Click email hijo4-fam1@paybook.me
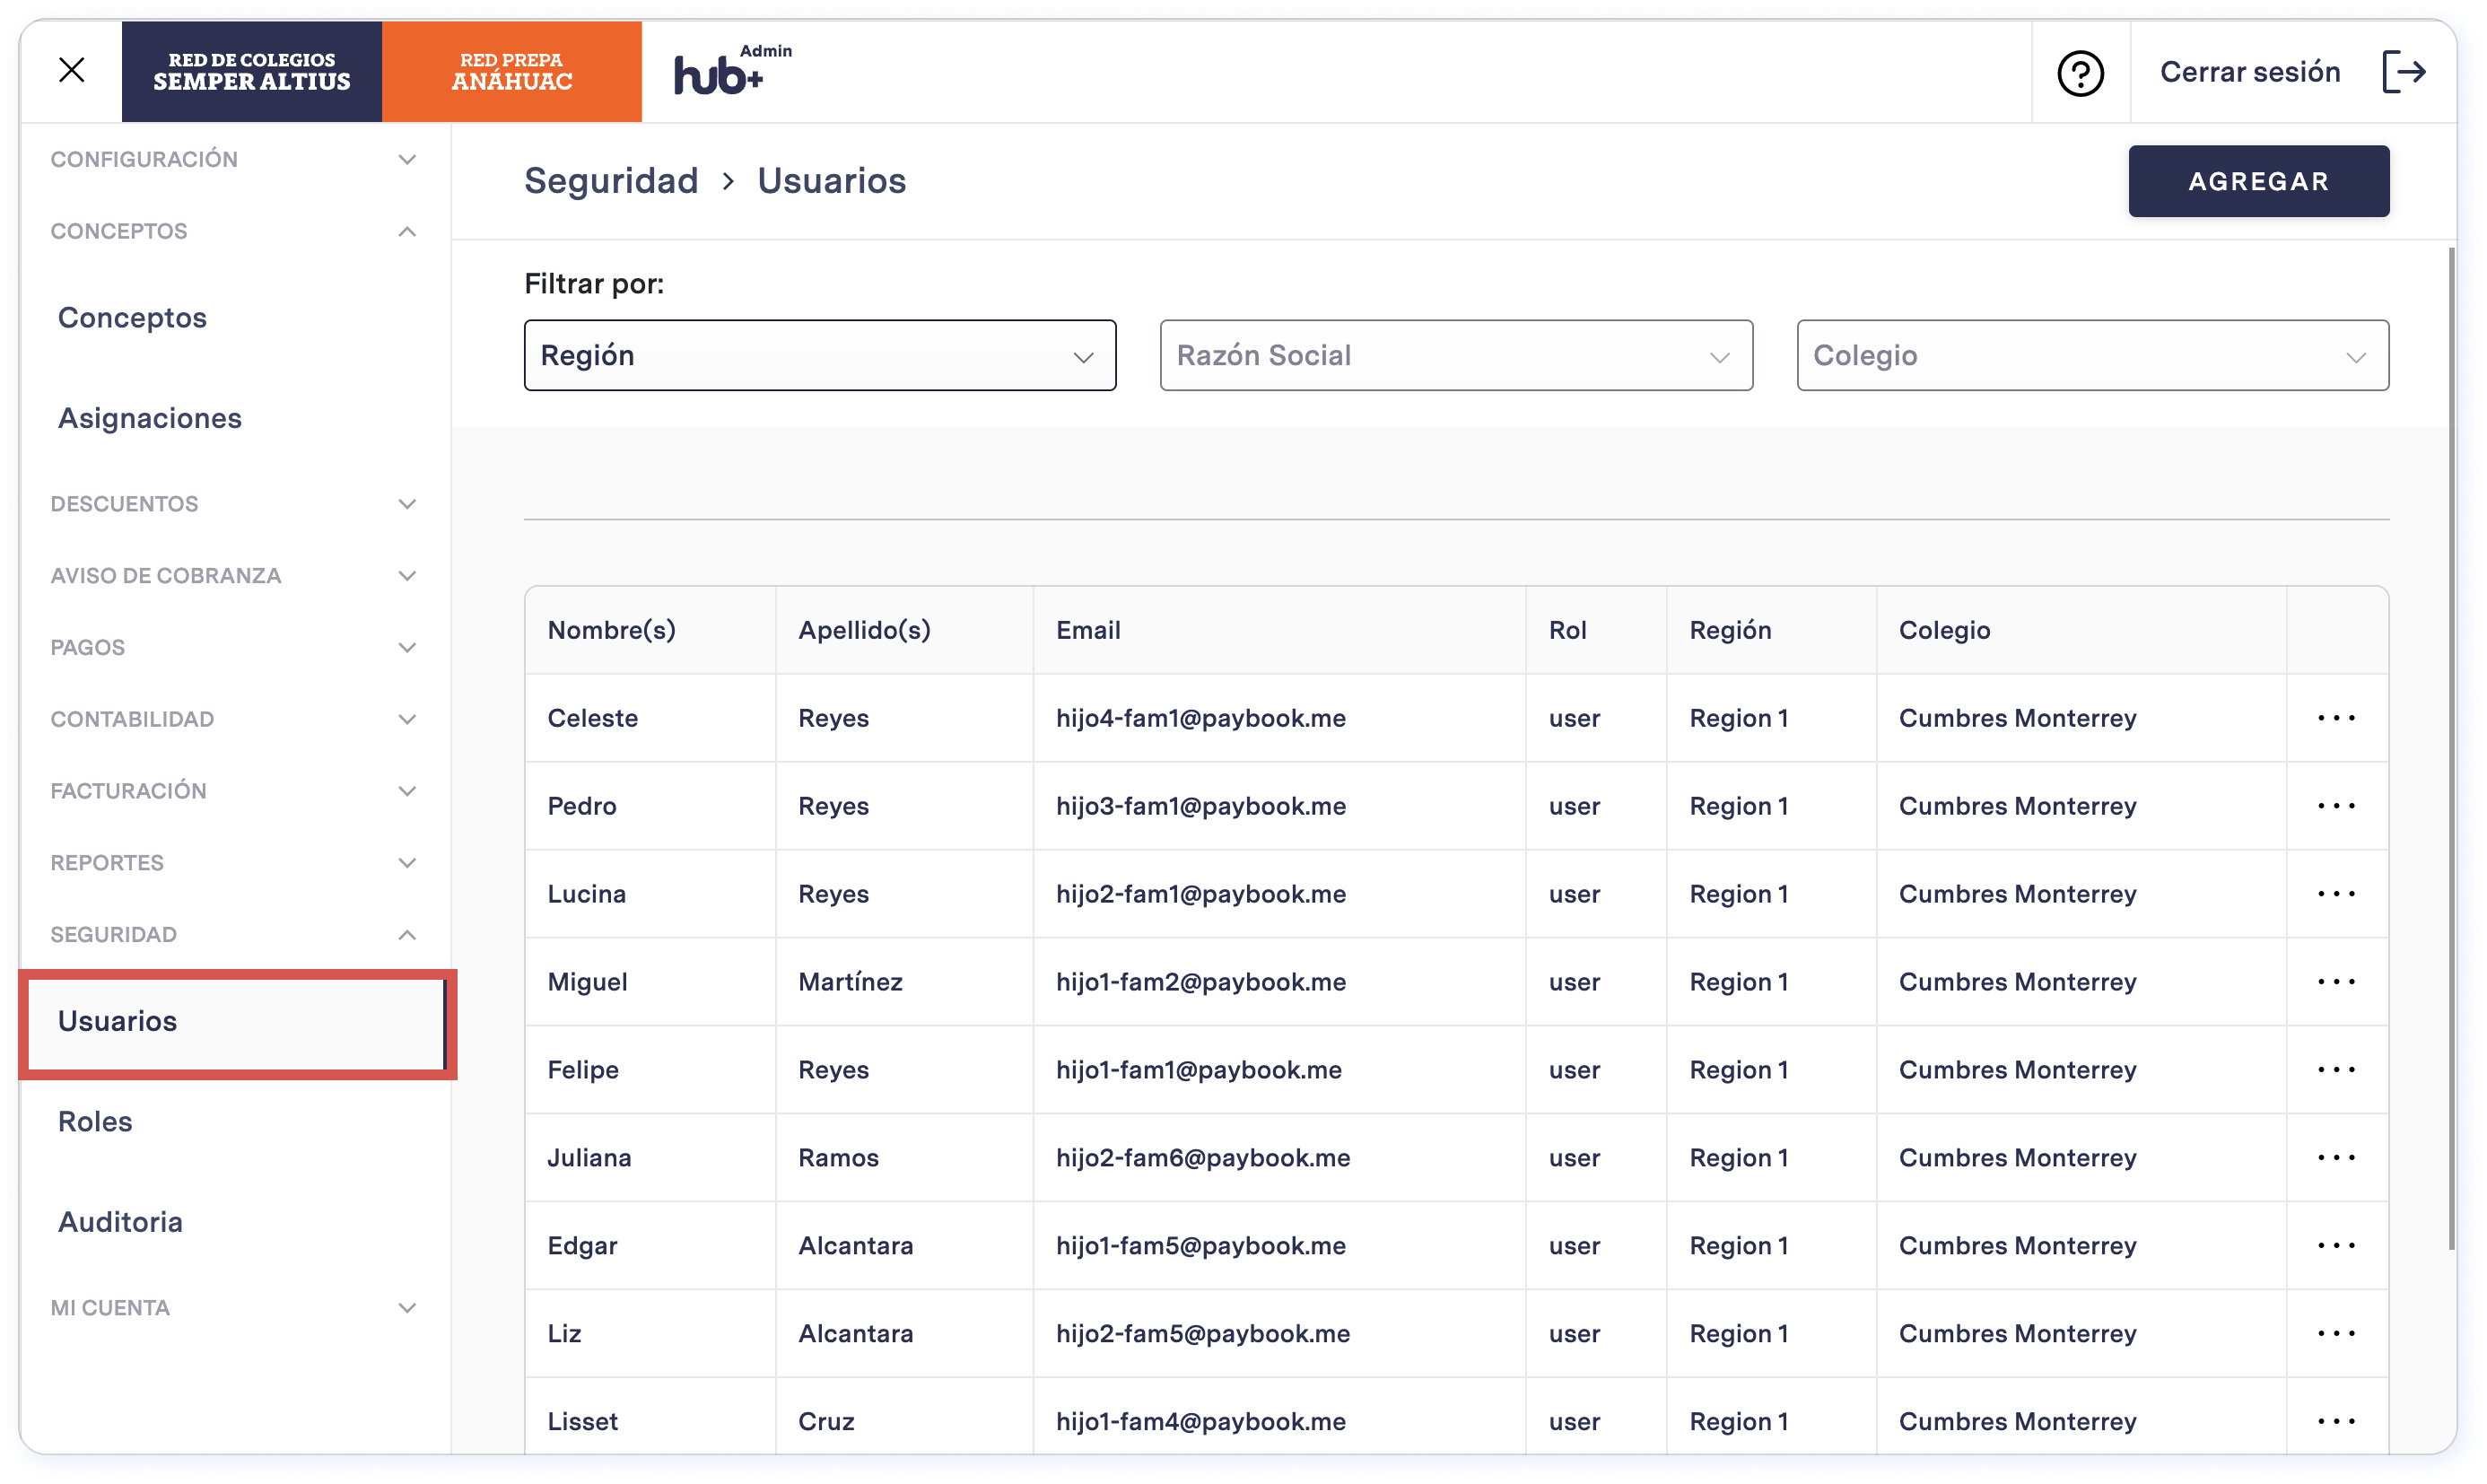2487x1484 pixels. tap(1200, 718)
